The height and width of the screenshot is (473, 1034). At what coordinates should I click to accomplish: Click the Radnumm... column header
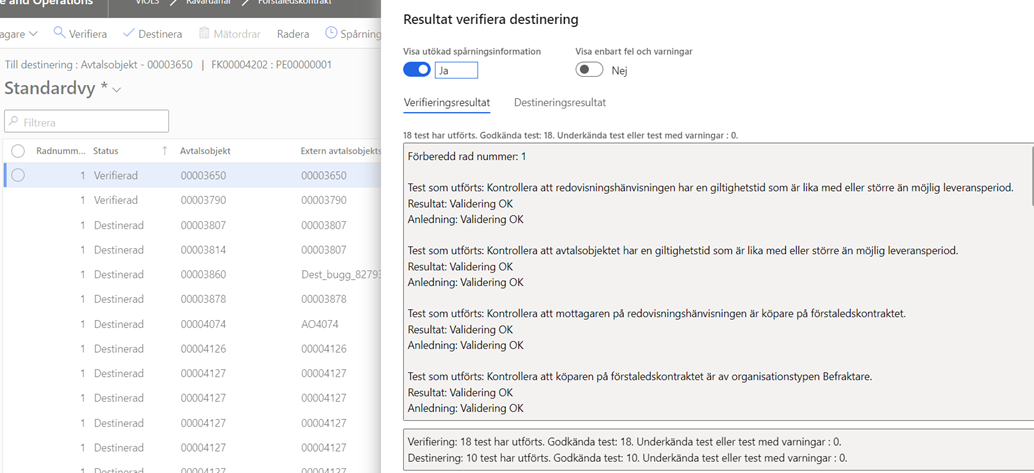click(x=61, y=151)
